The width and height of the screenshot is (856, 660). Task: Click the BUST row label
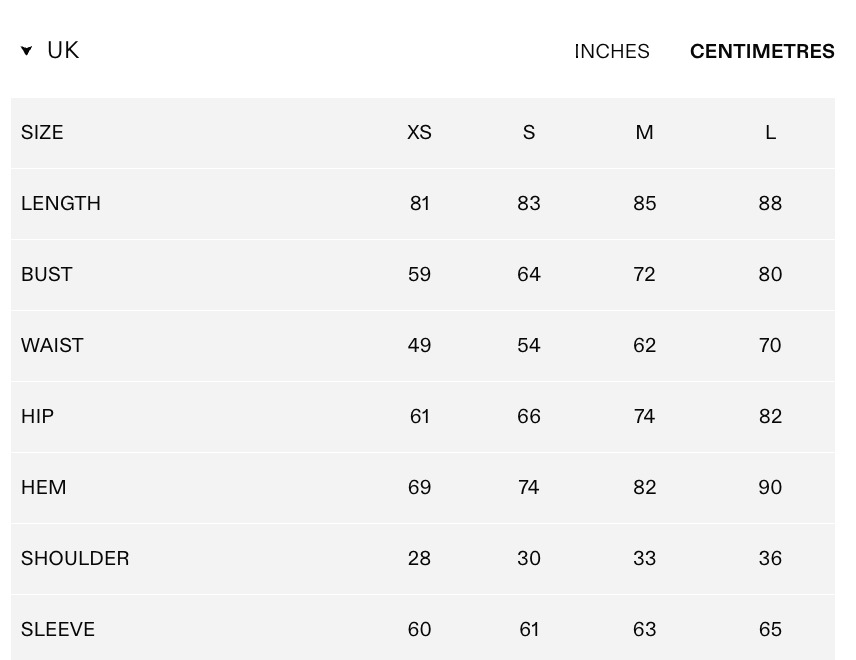(x=46, y=274)
